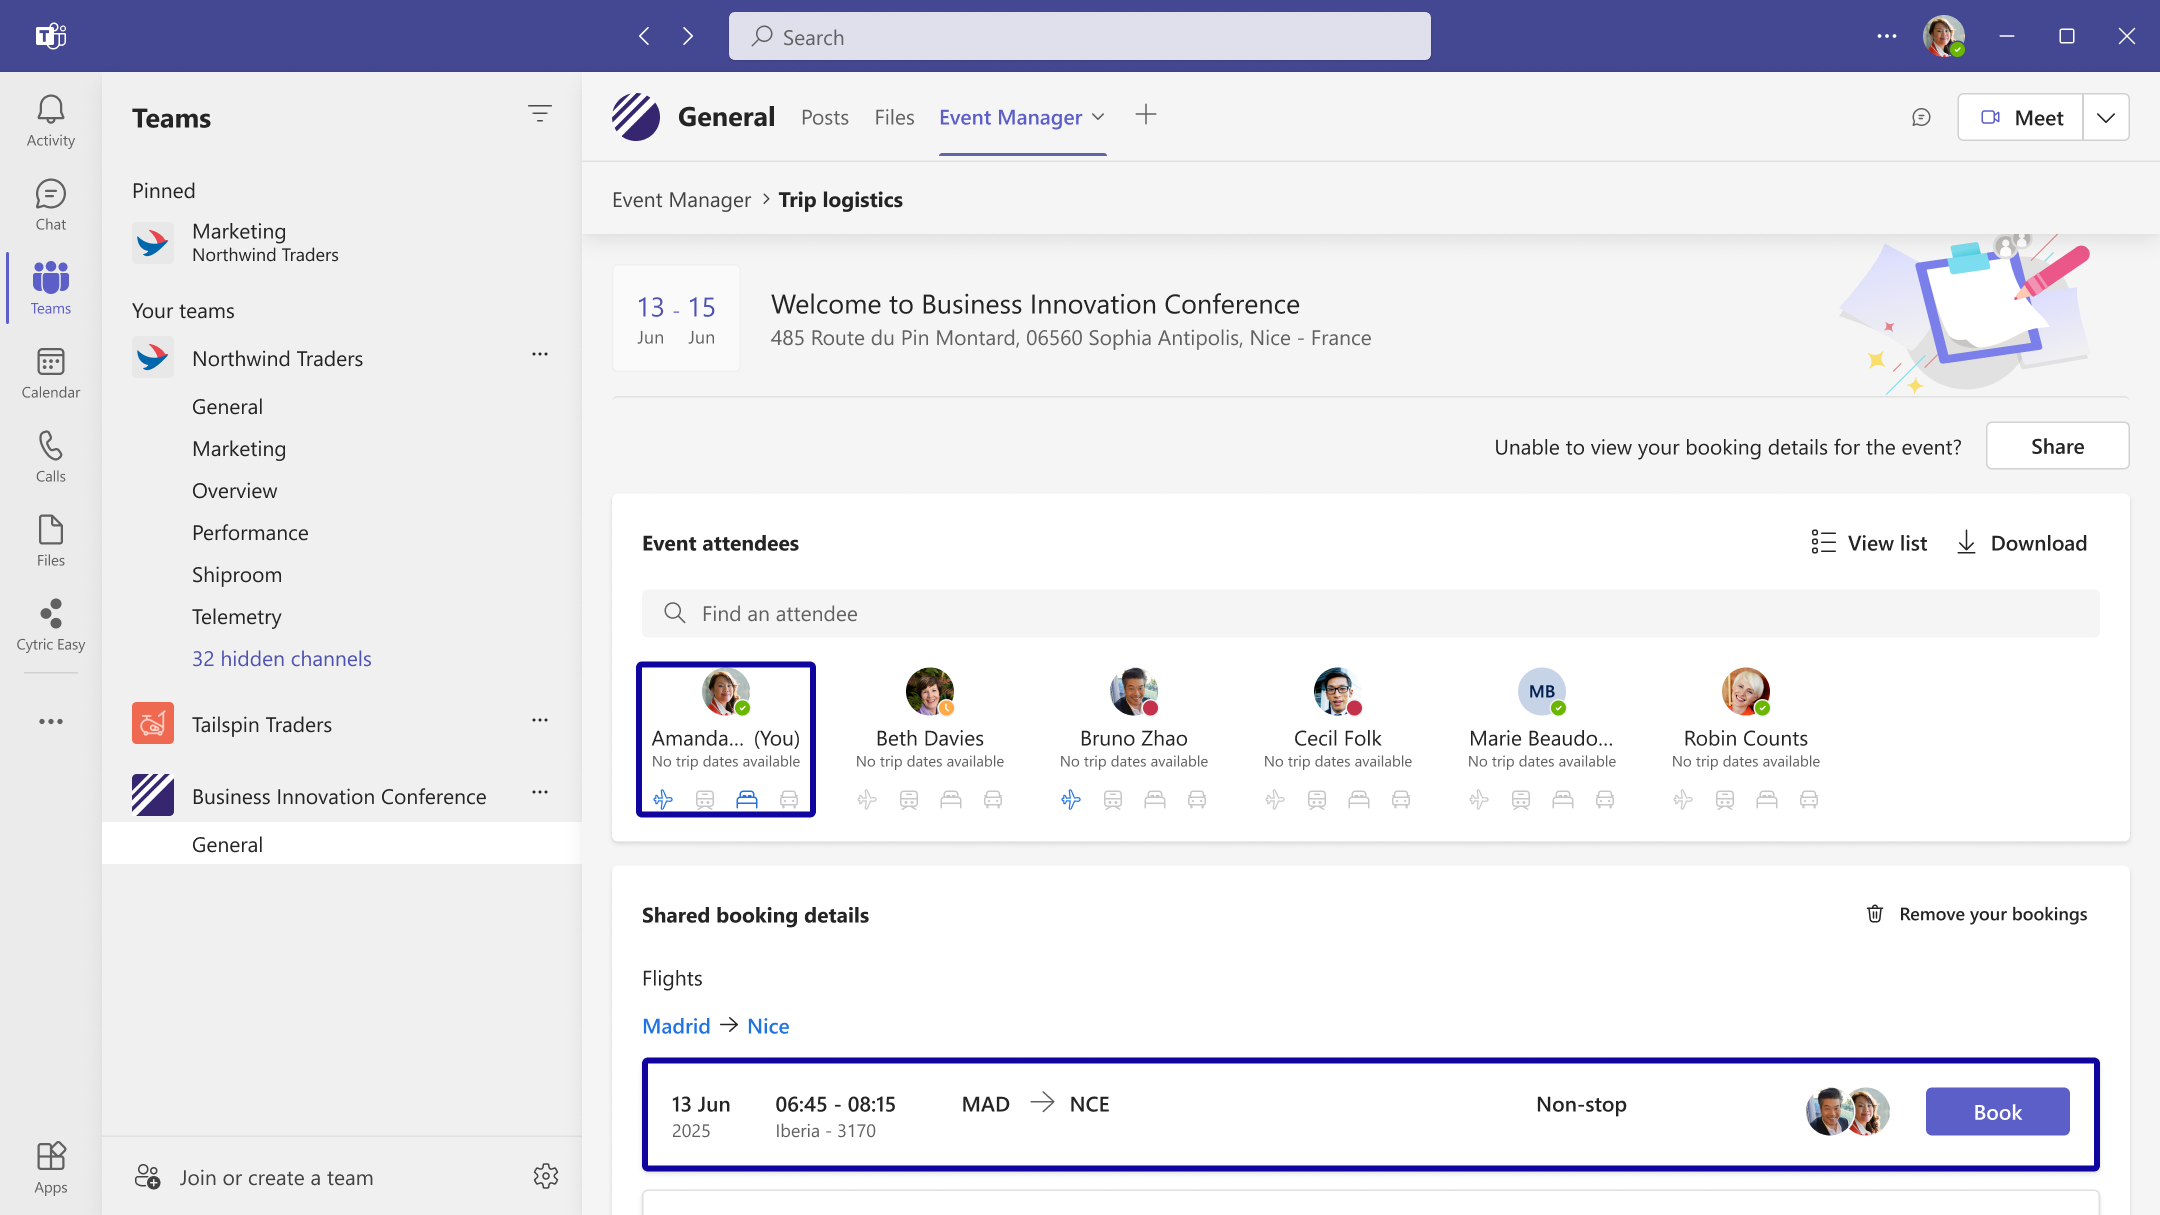Image resolution: width=2160 pixels, height=1215 pixels.
Task: Open the Event Manager tab dropdown chevron
Action: pos(1099,117)
